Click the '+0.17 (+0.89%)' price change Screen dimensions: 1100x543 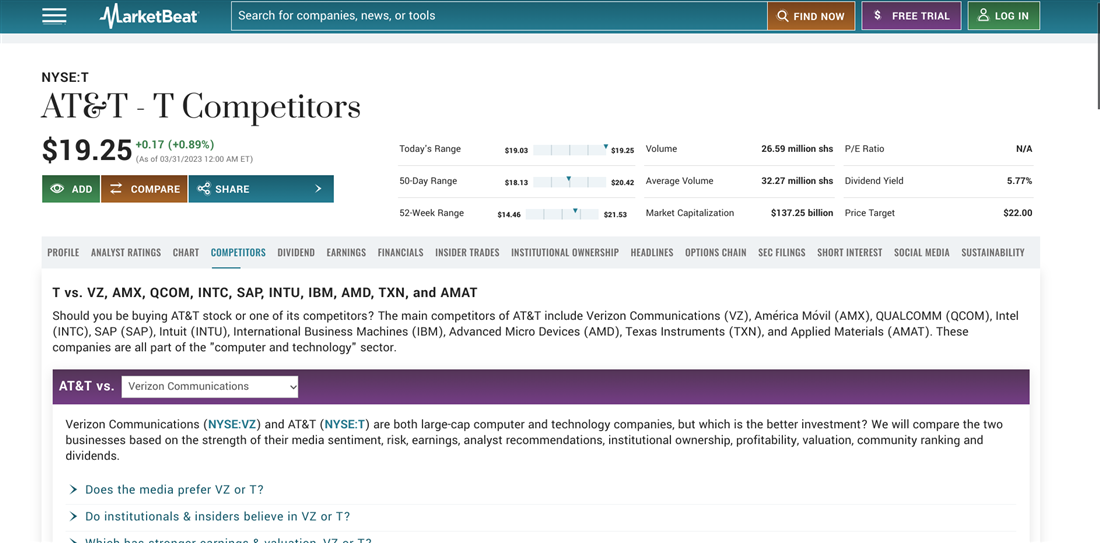[x=175, y=145]
